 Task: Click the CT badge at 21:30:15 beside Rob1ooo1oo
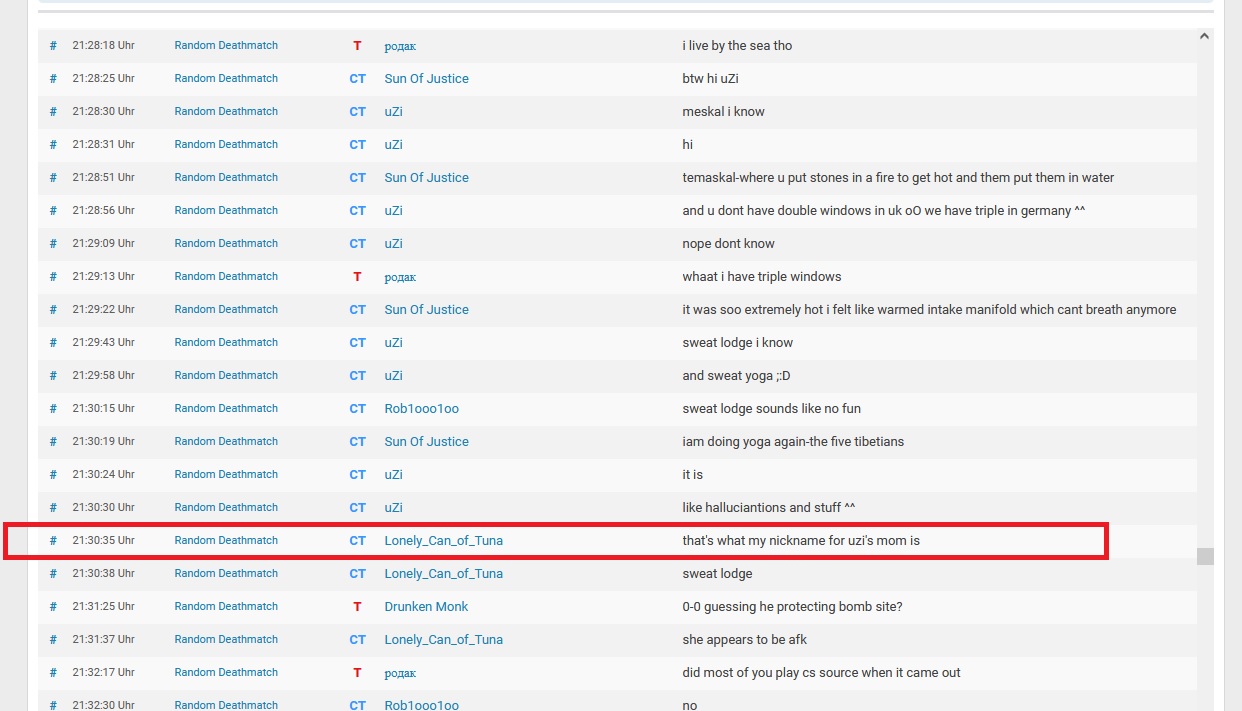pyautogui.click(x=357, y=409)
